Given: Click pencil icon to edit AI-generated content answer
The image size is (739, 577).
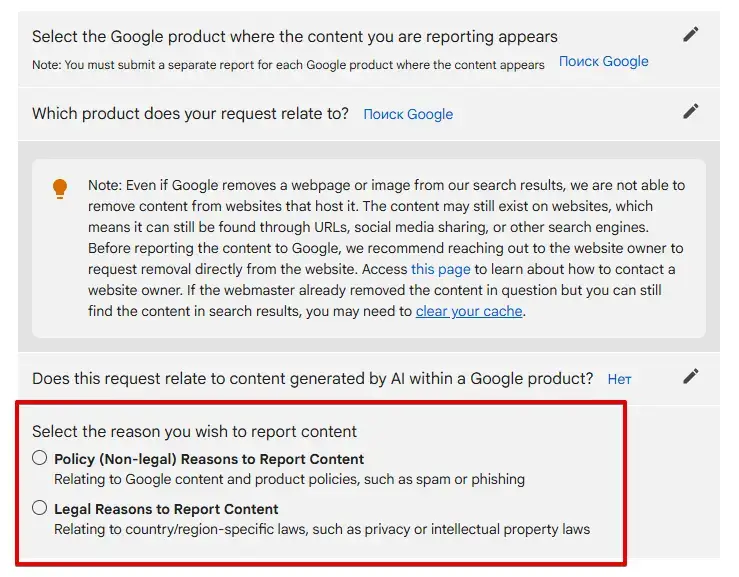Looking at the screenshot, I should coord(690,376).
